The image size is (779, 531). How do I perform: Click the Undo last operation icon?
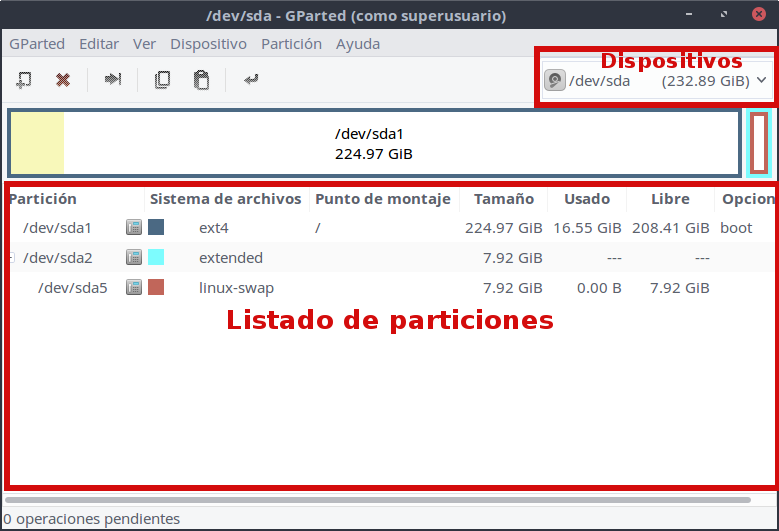point(251,80)
